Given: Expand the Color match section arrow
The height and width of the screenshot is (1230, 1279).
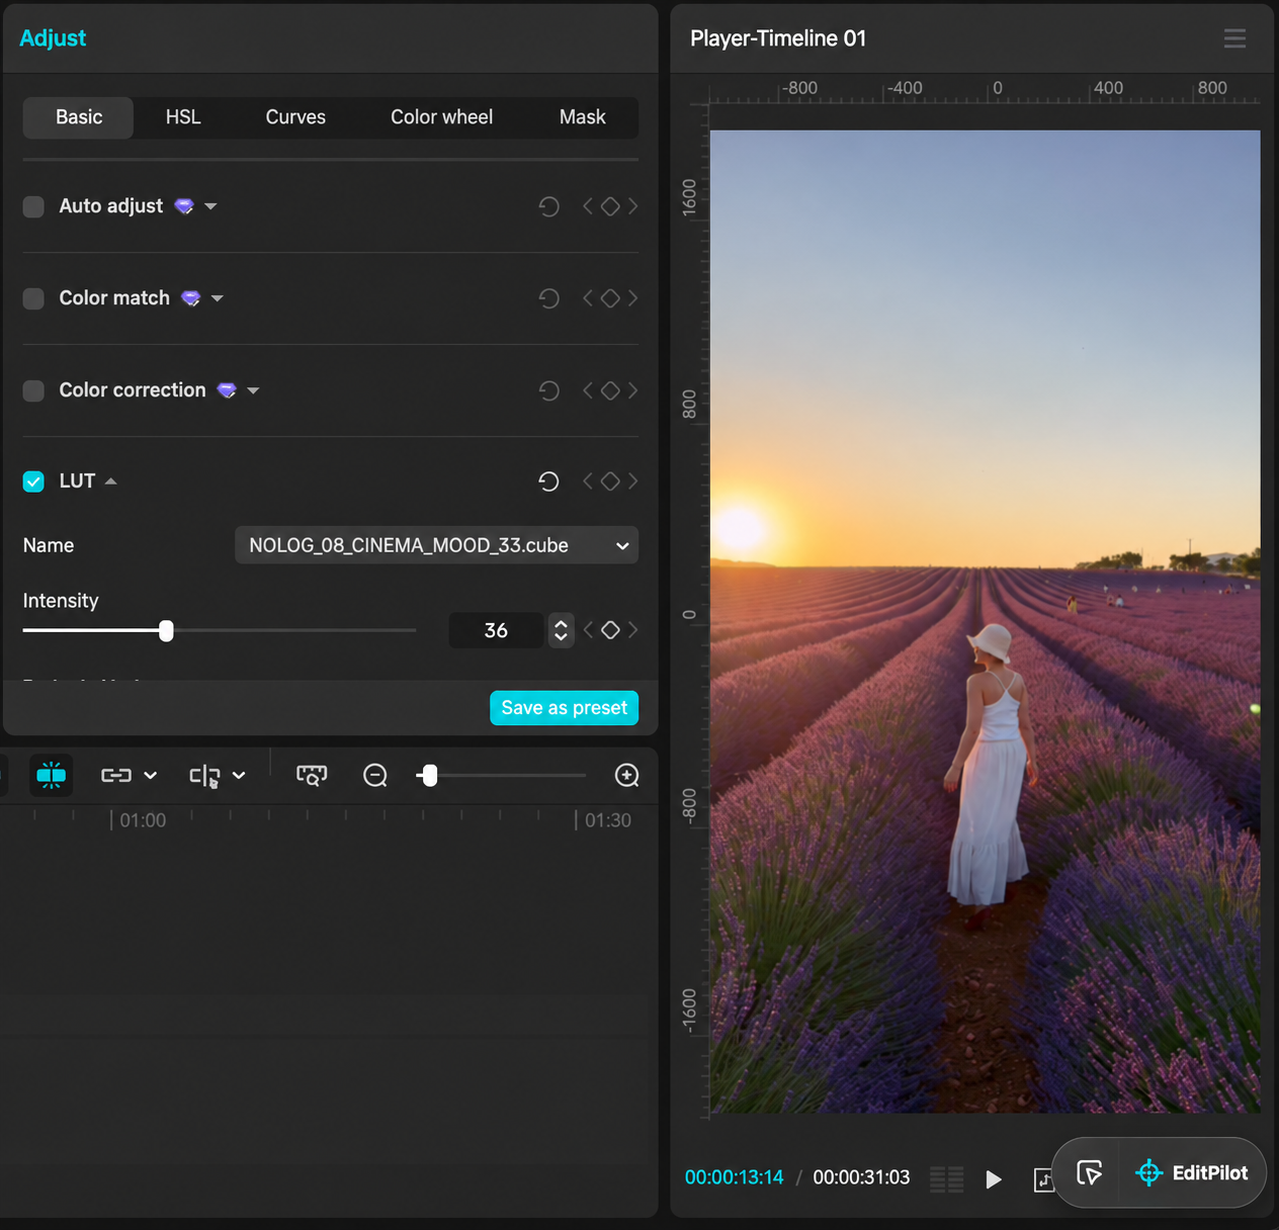Looking at the screenshot, I should tap(217, 298).
